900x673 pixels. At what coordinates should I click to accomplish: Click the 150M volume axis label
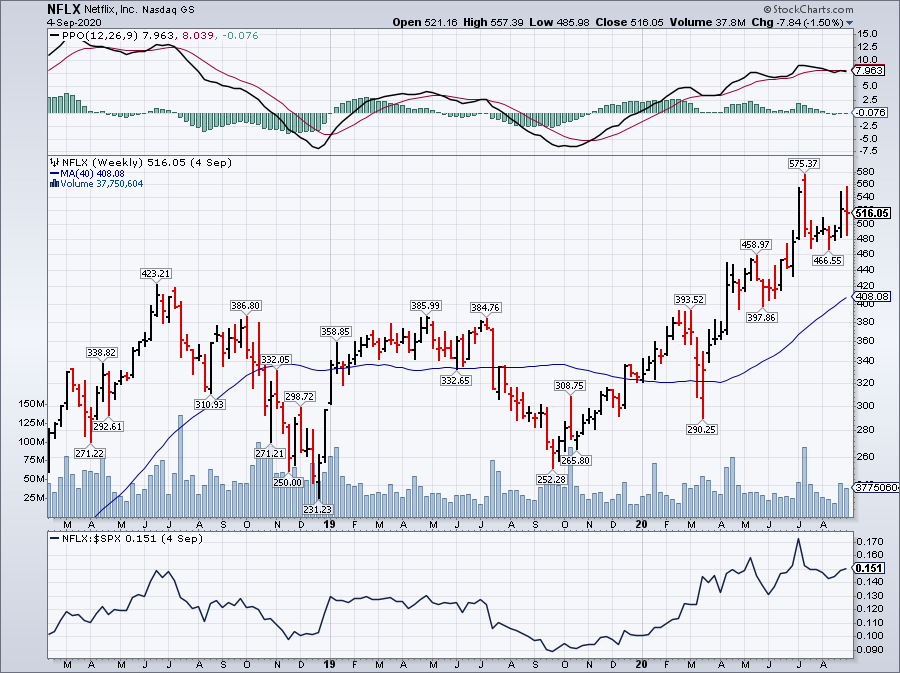pyautogui.click(x=32, y=404)
